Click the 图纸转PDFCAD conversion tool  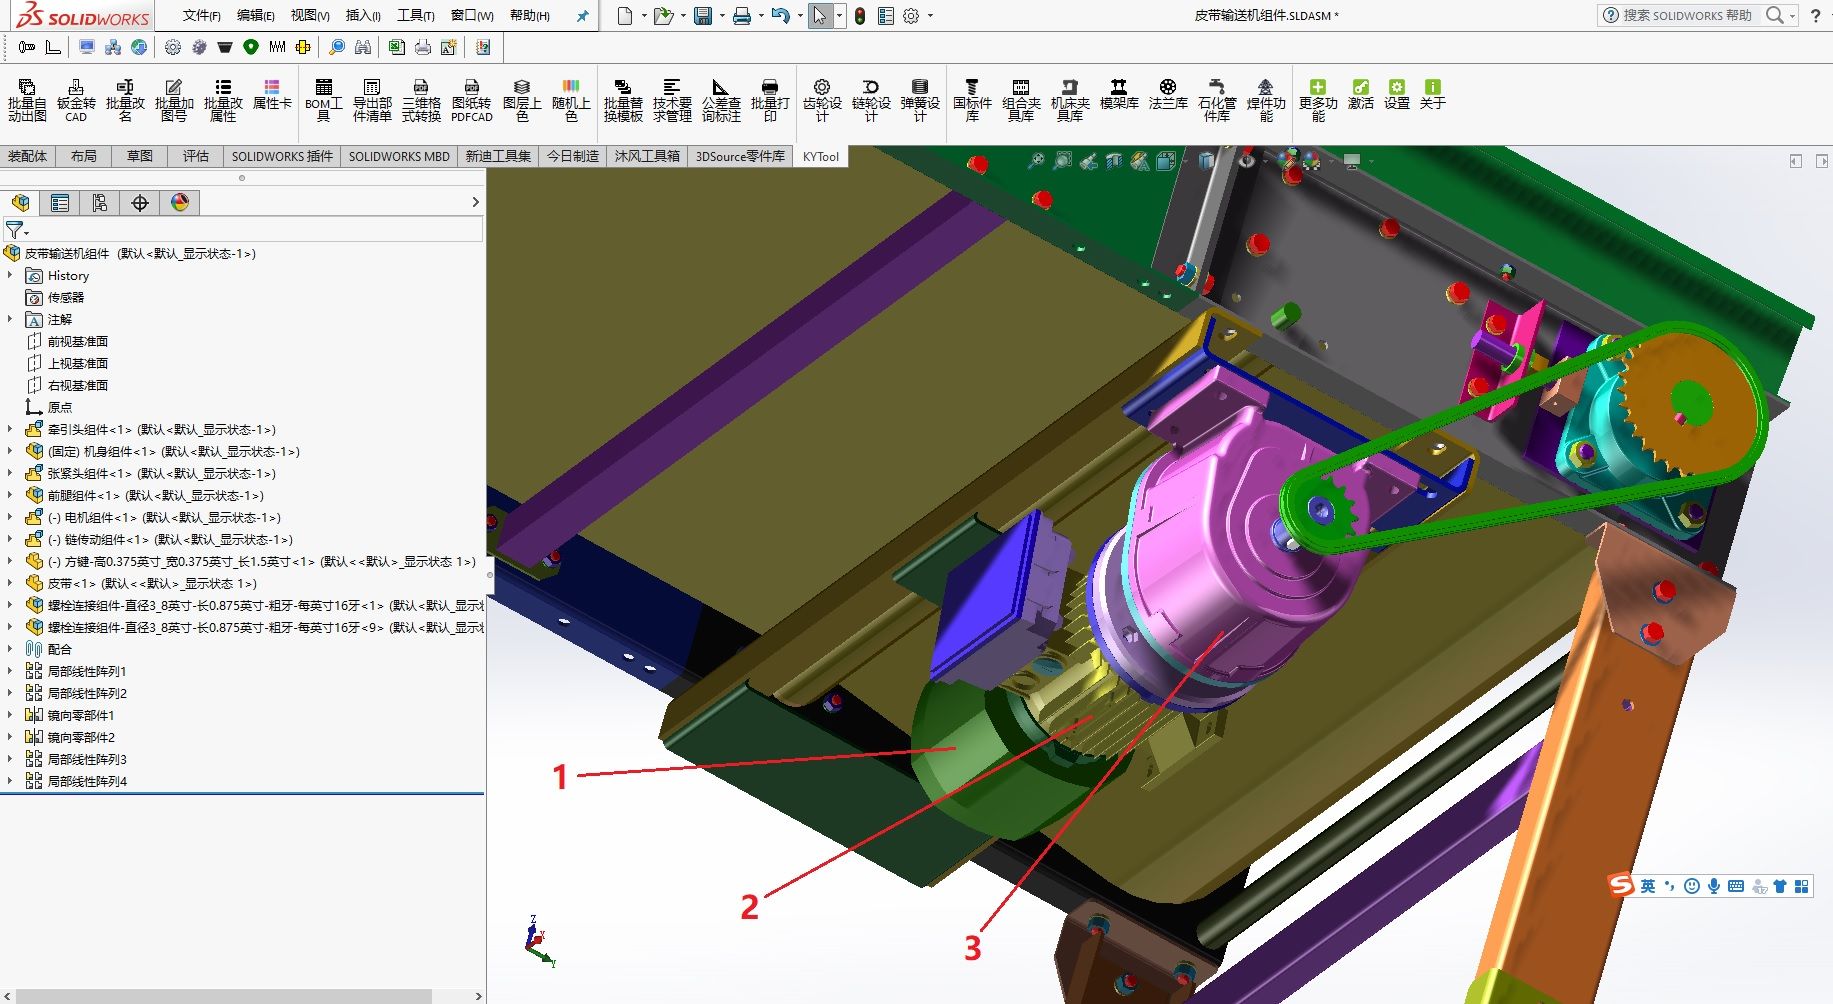[x=471, y=100]
